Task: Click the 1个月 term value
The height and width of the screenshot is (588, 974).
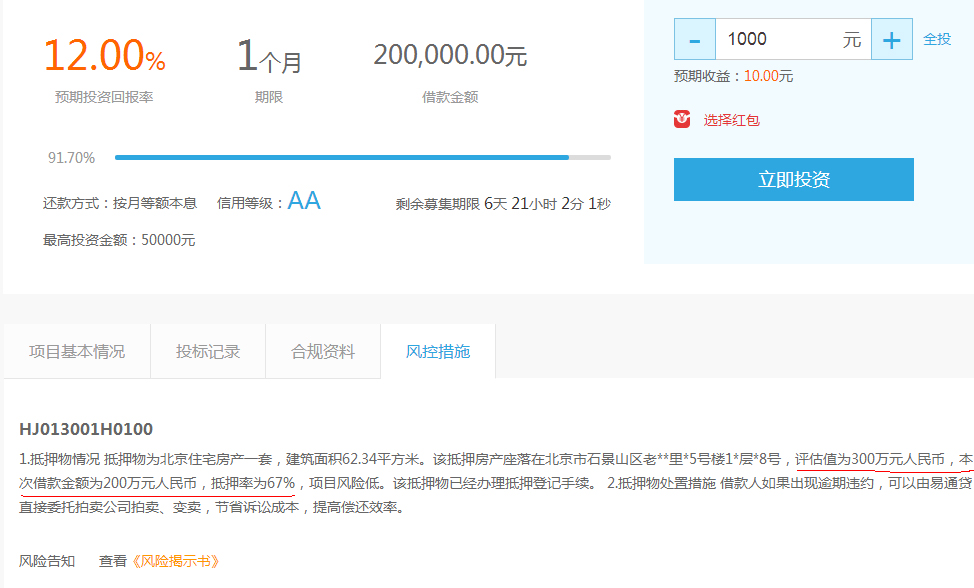Action: [269, 56]
